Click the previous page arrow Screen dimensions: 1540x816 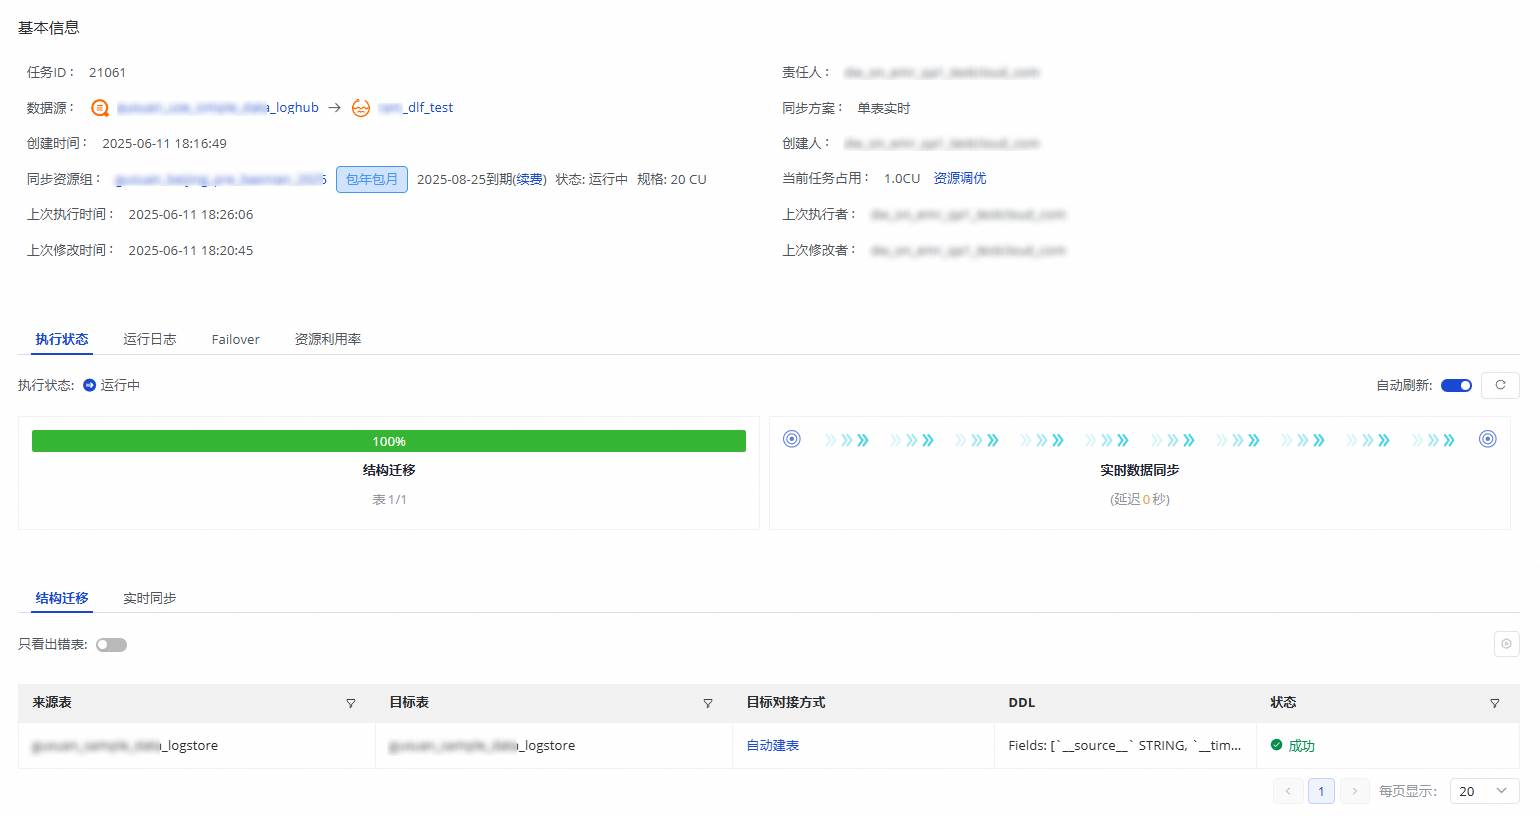(x=1288, y=791)
